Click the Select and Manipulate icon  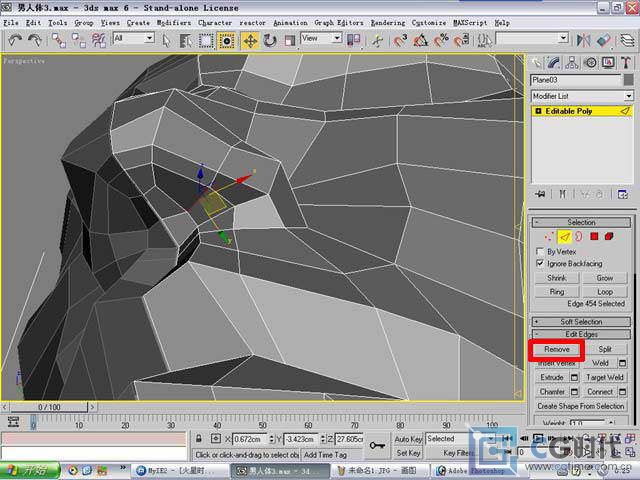pyautogui.click(x=377, y=40)
